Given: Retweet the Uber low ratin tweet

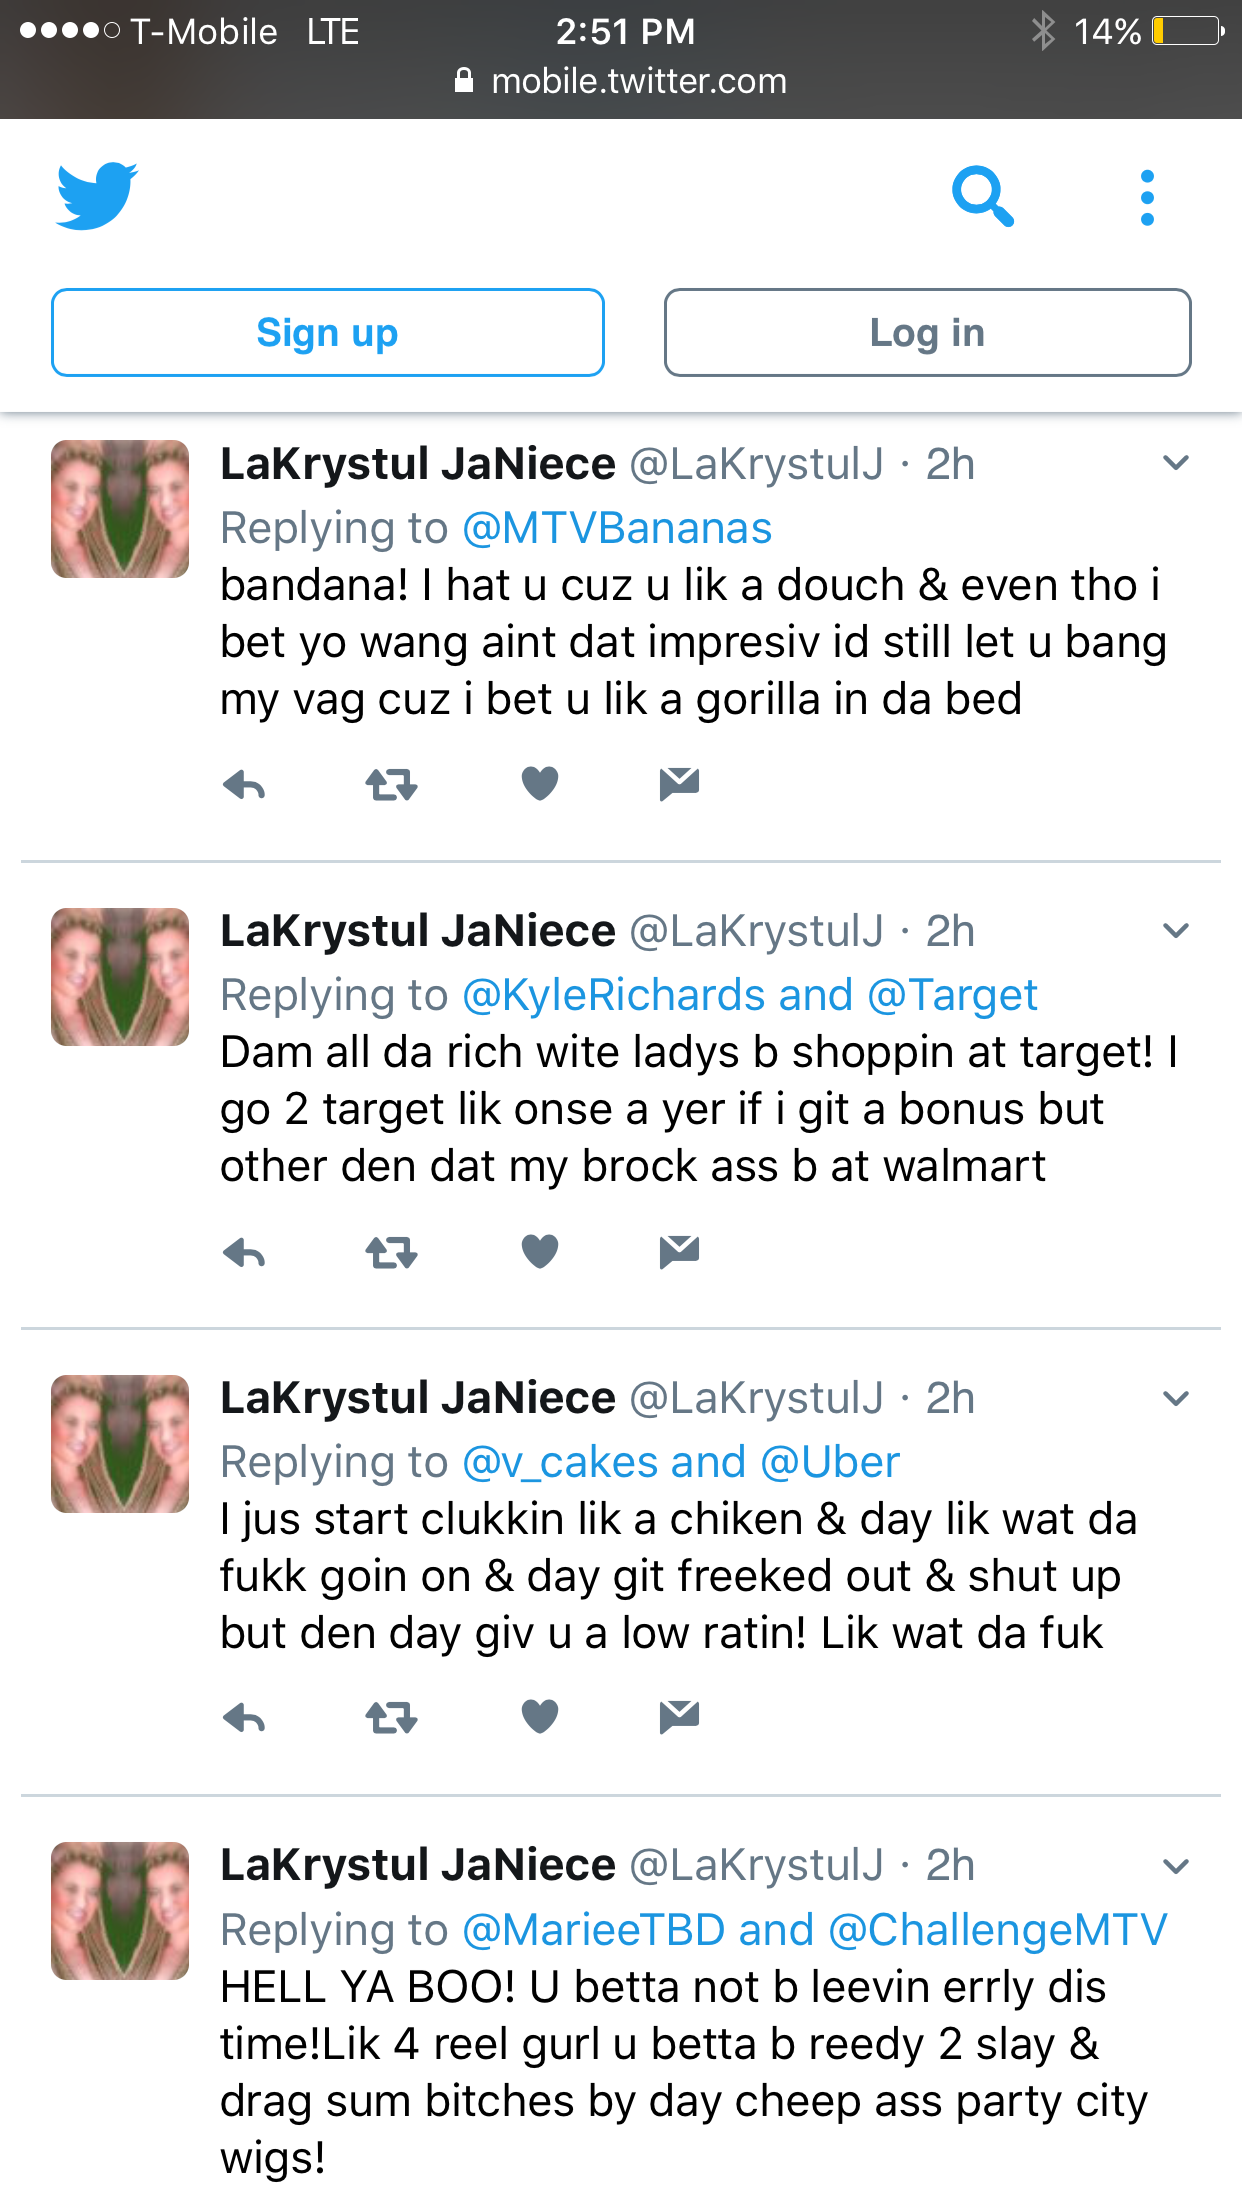Looking at the screenshot, I should [391, 1718].
